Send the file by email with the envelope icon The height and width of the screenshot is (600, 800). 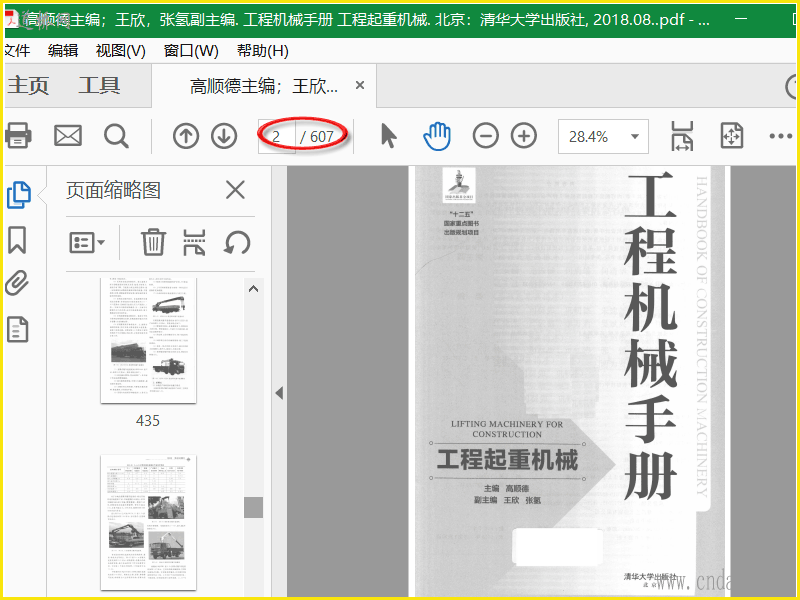68,136
